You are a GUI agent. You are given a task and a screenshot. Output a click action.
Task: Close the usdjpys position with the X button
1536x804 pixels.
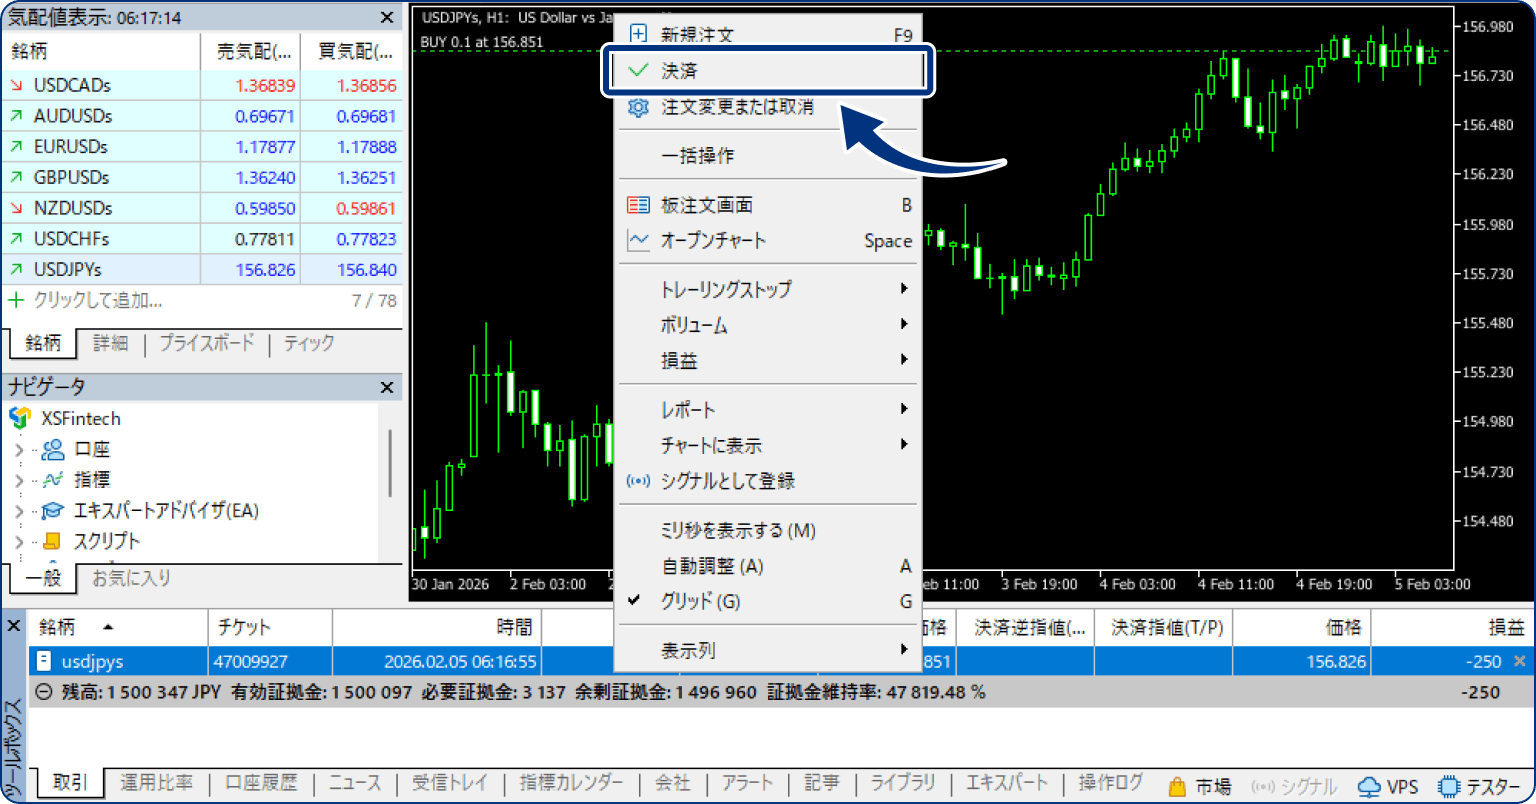click(x=1520, y=661)
